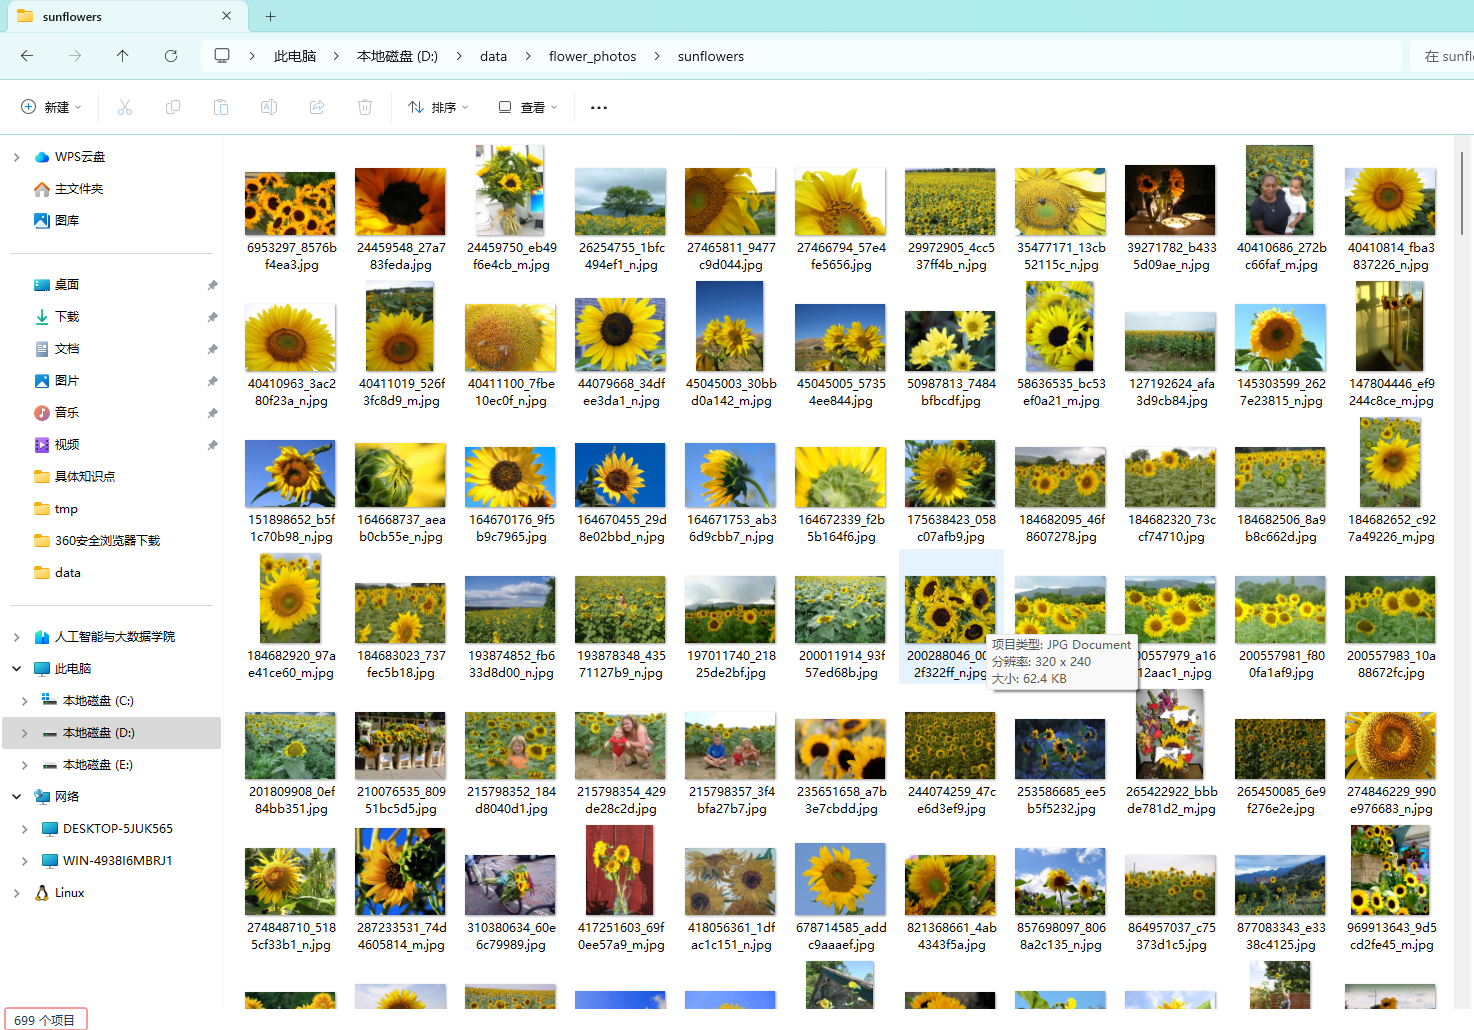This screenshot has height=1030, width=1474.
Task: Click the vertical scrollbar of file pane
Action: (x=1462, y=193)
